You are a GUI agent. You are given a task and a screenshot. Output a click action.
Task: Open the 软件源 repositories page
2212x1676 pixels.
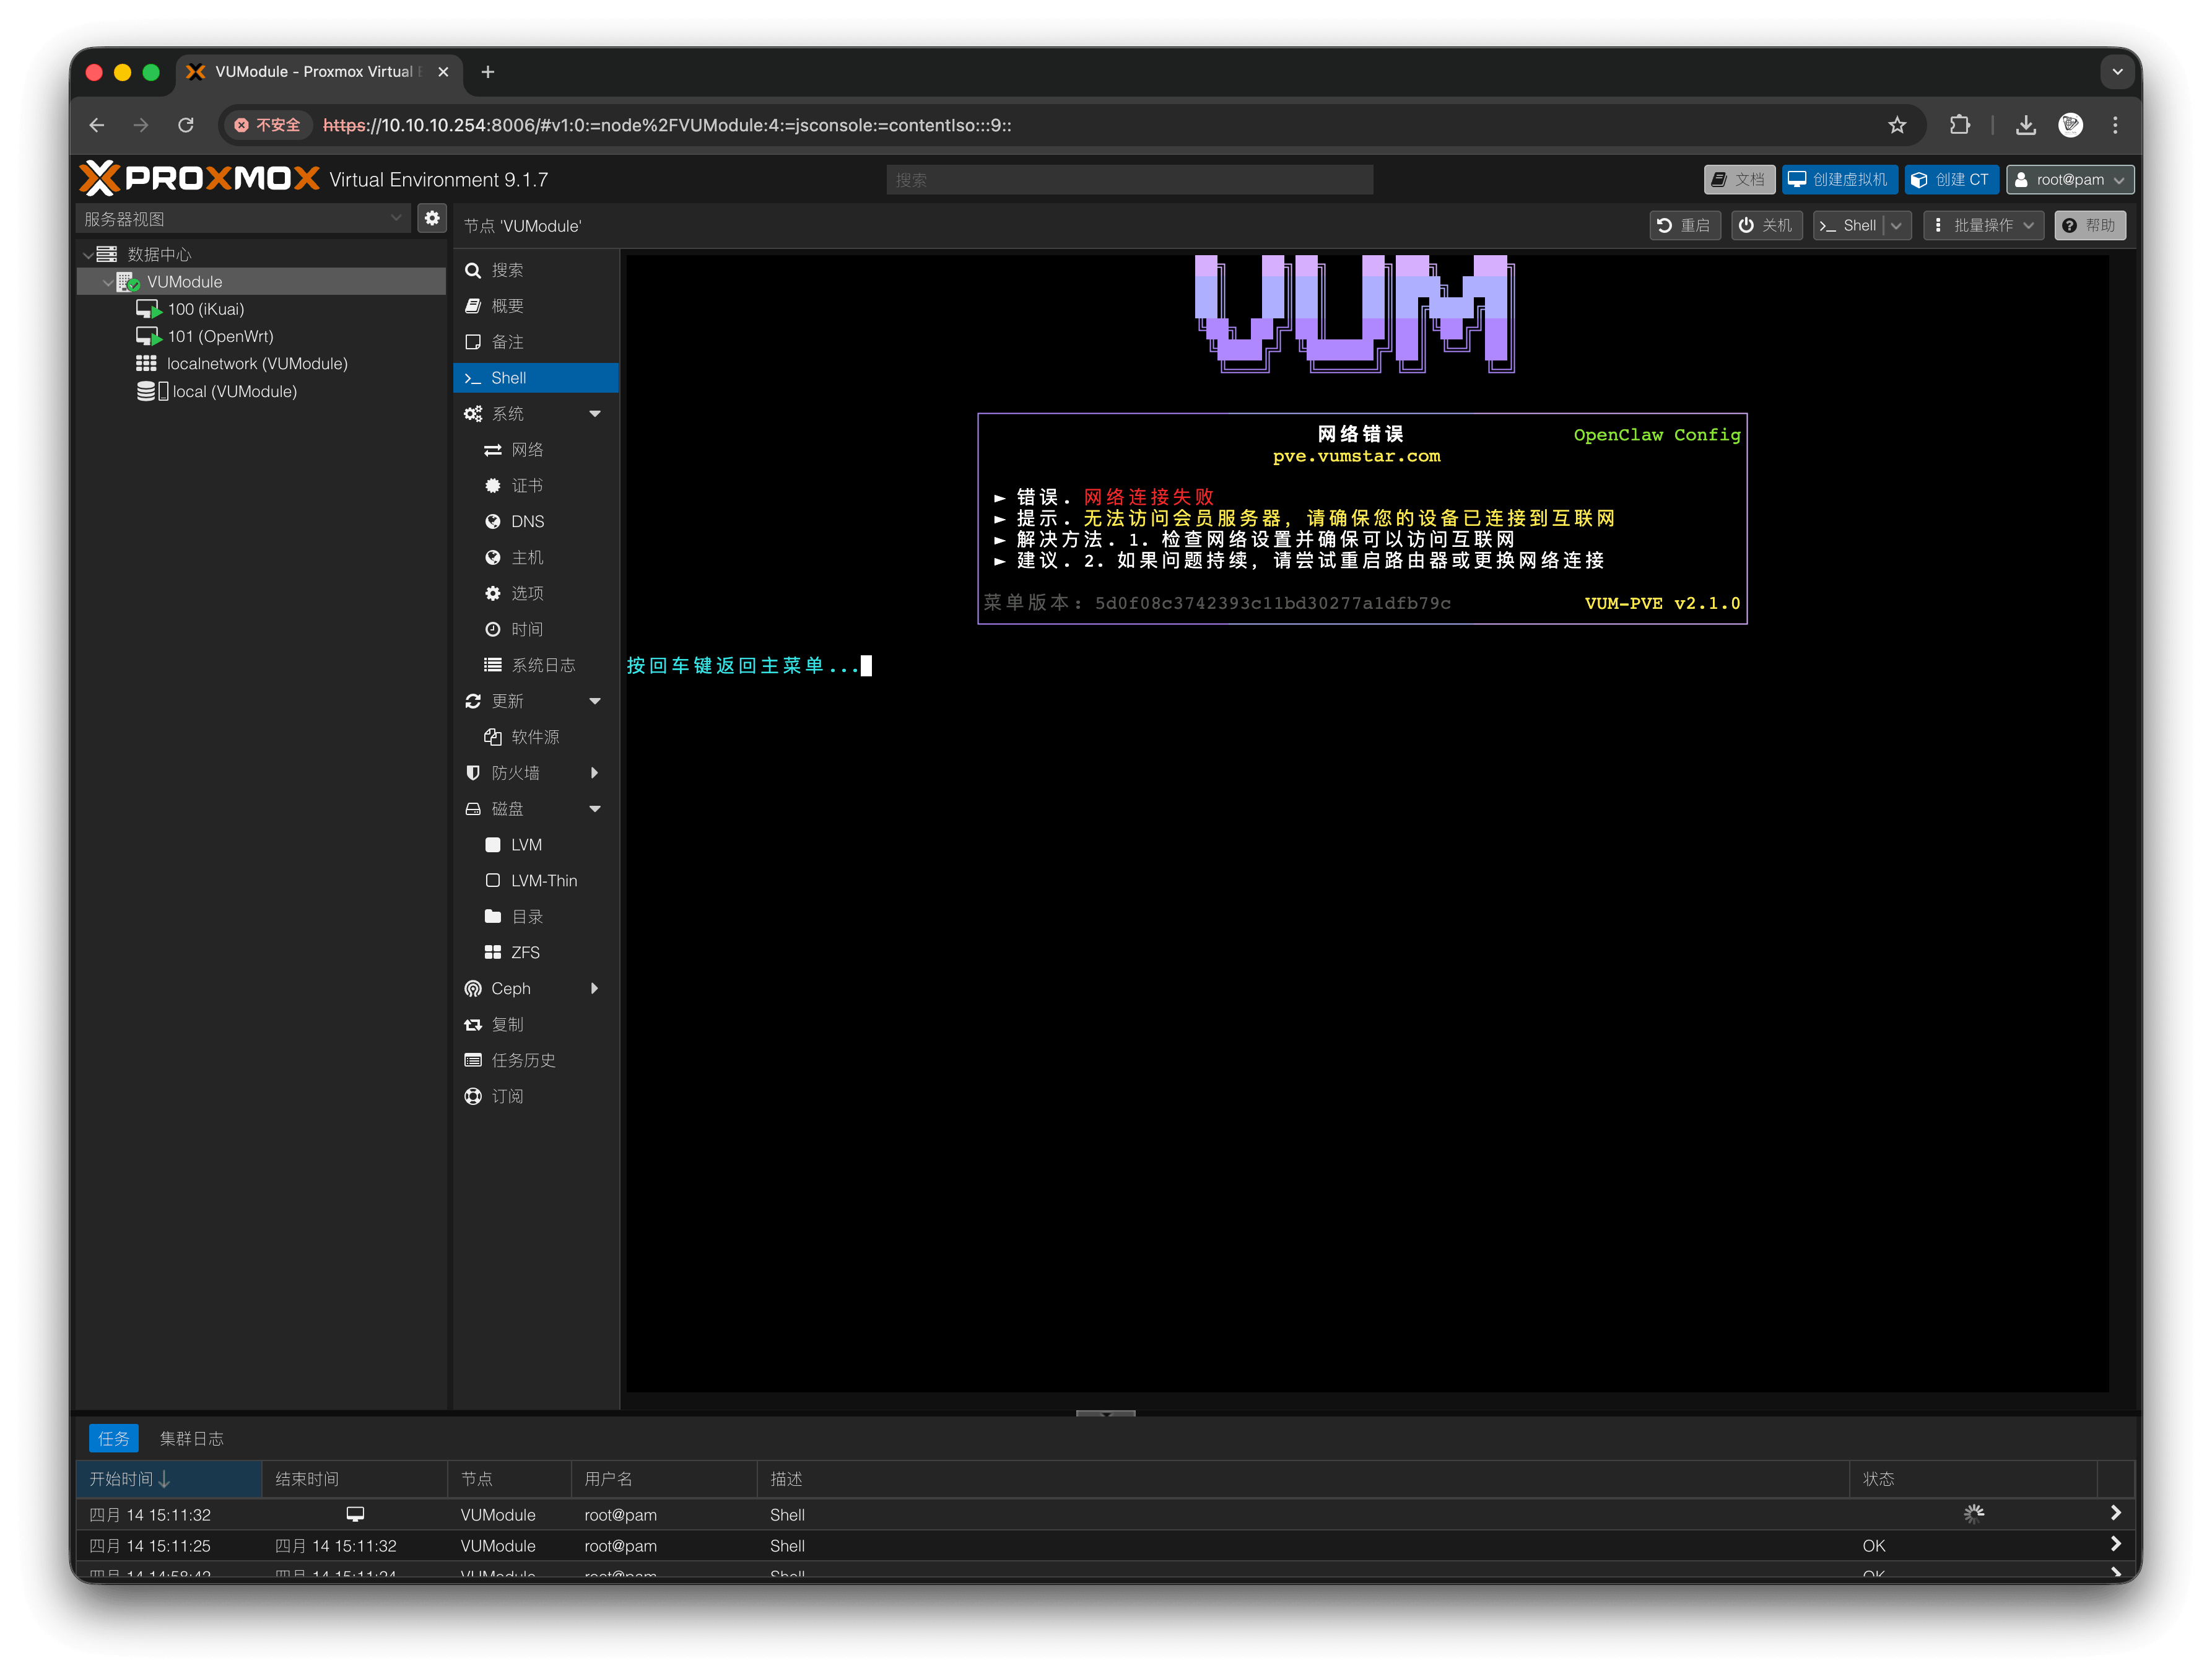tap(535, 738)
